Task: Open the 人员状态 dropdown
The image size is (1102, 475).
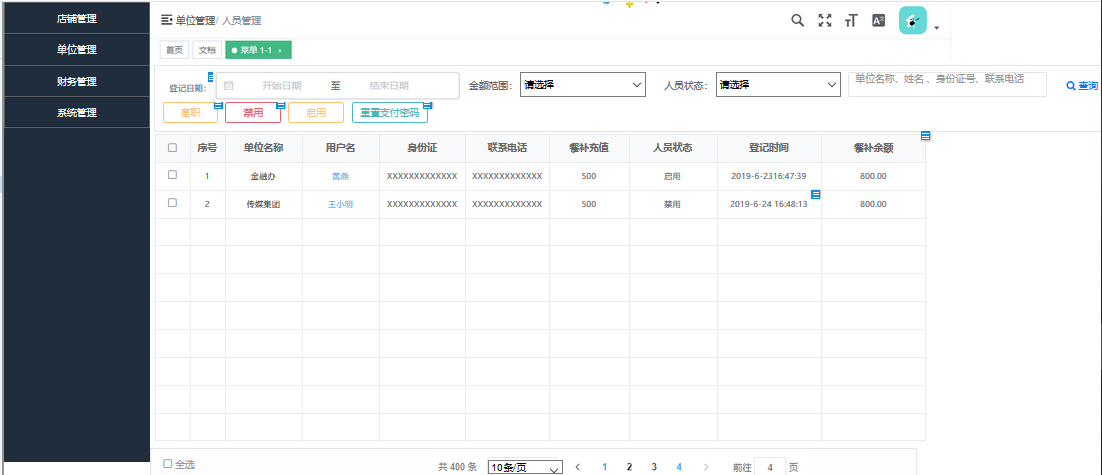Action: 778,84
